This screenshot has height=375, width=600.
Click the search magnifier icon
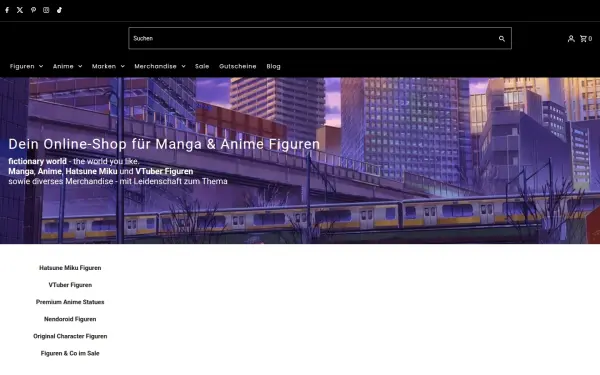pos(502,39)
